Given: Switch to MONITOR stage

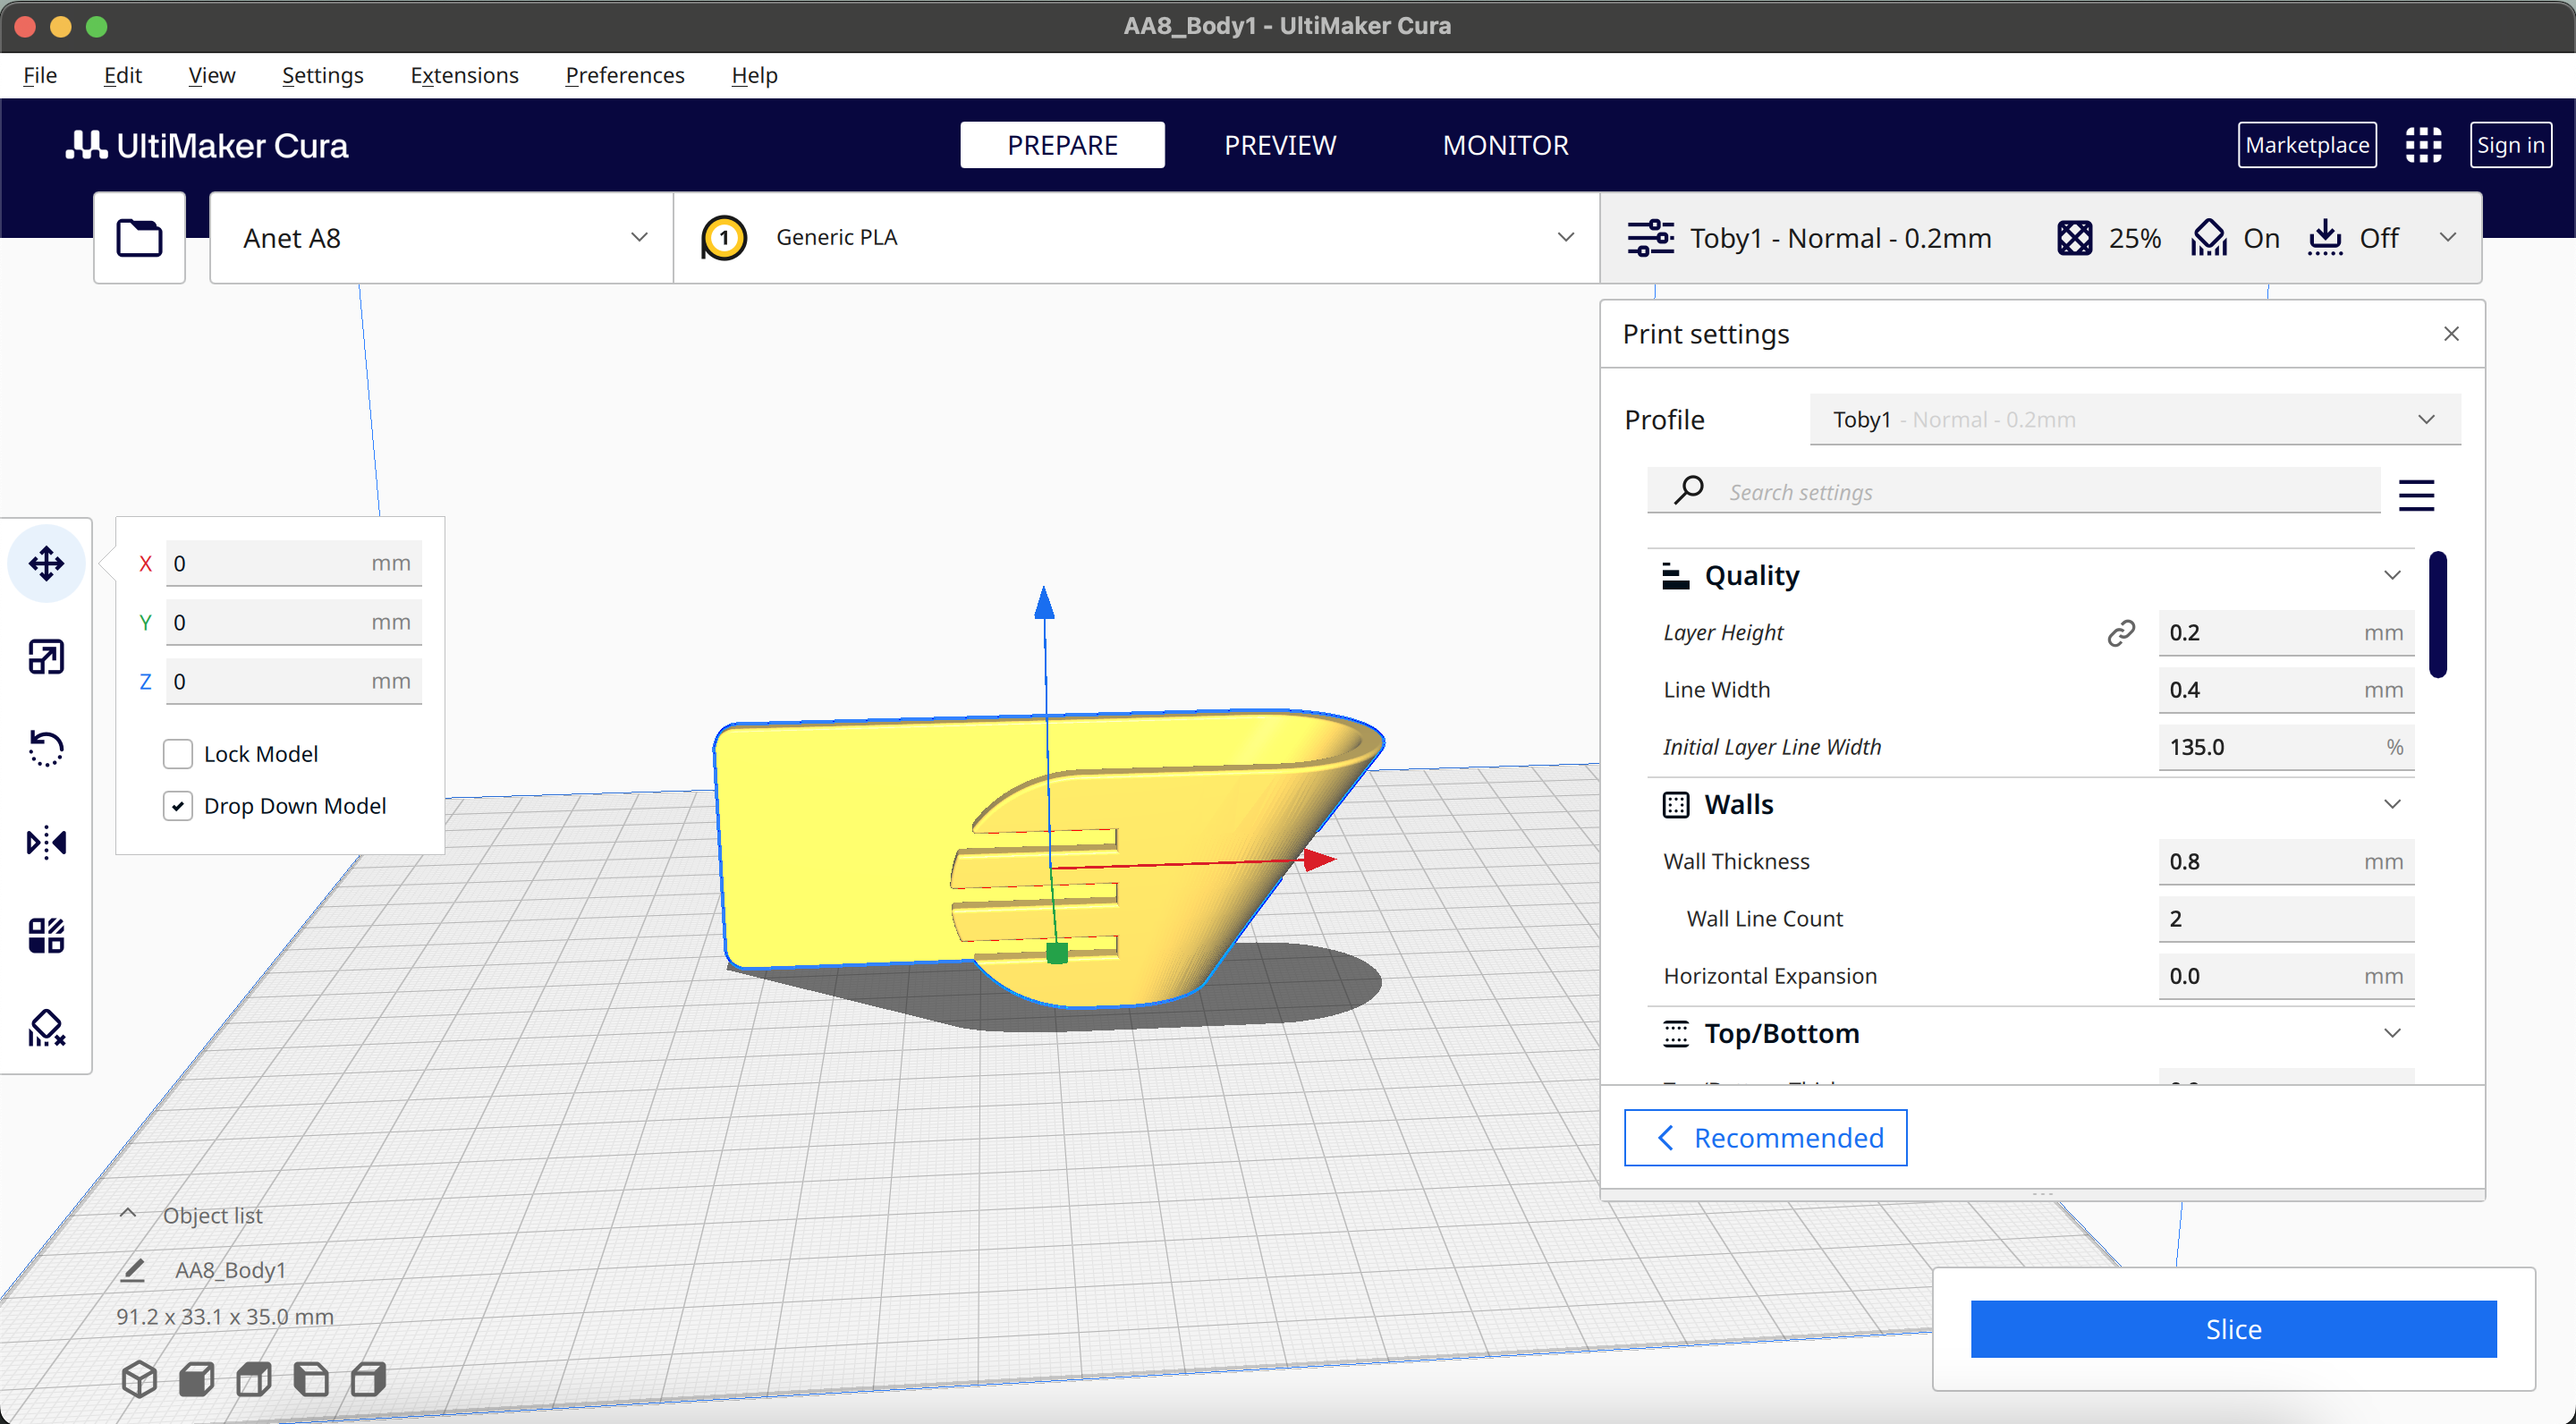Looking at the screenshot, I should 1505,145.
